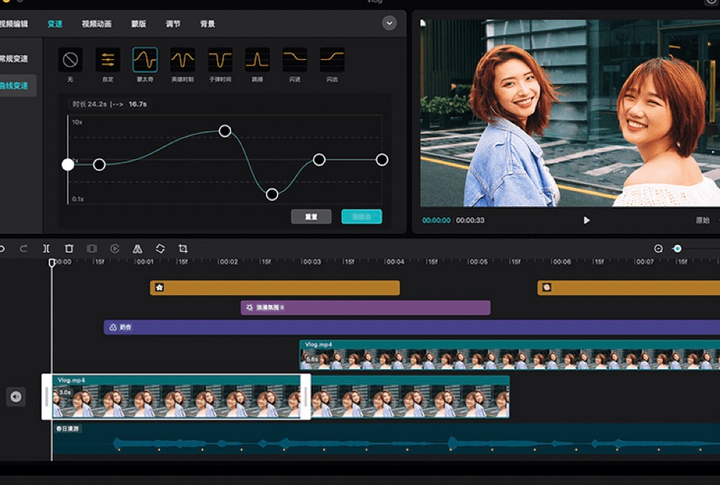Select the 子弹时间 bullet time preset
The image size is (720, 485).
pos(220,60)
